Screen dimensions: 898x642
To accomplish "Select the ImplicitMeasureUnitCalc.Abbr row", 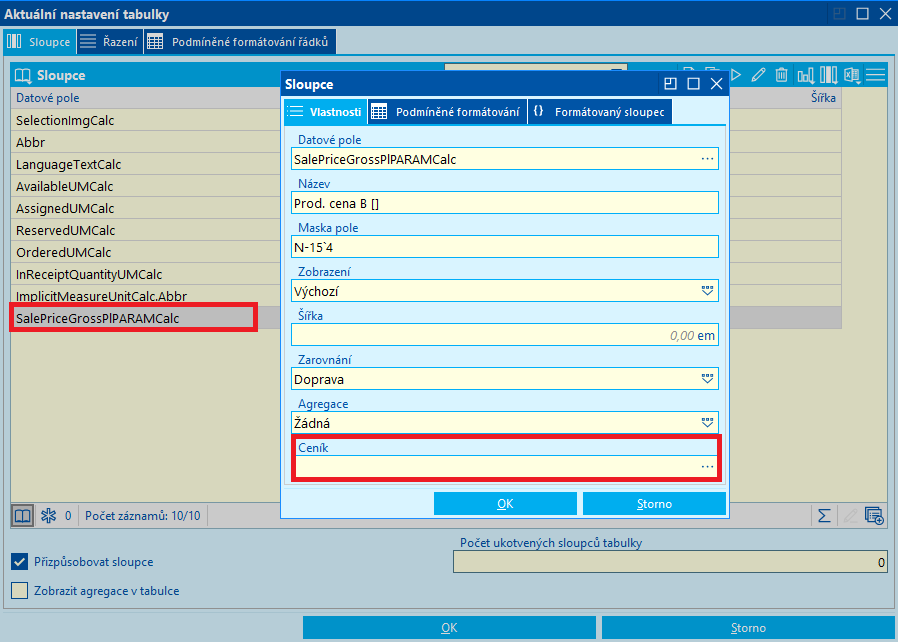I will 145,296.
